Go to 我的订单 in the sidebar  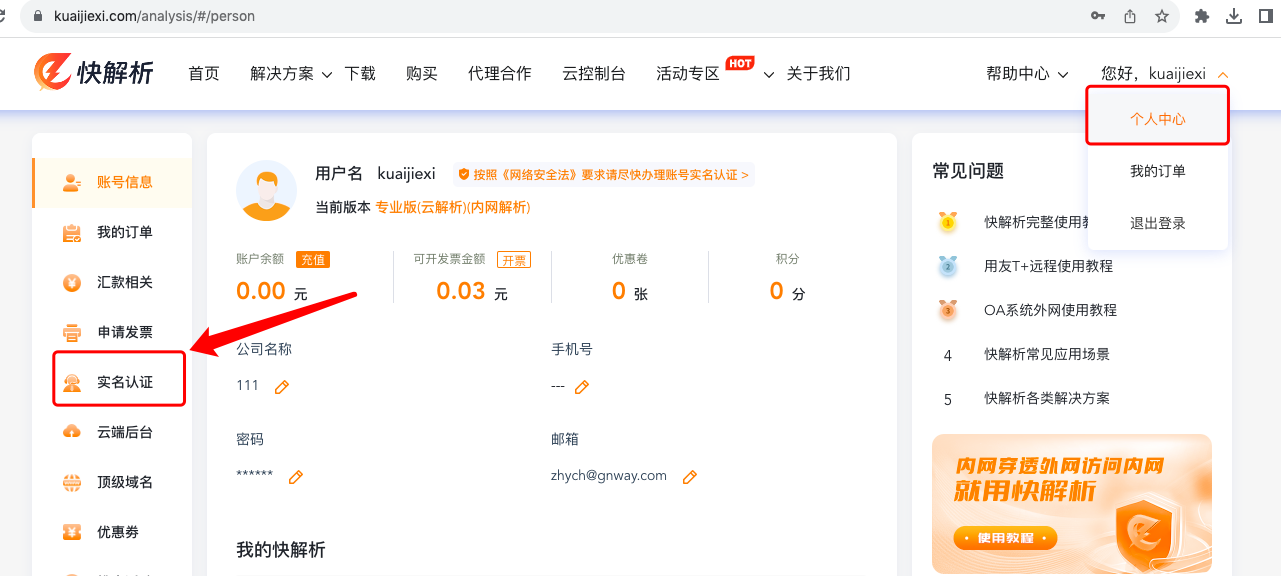coord(125,232)
